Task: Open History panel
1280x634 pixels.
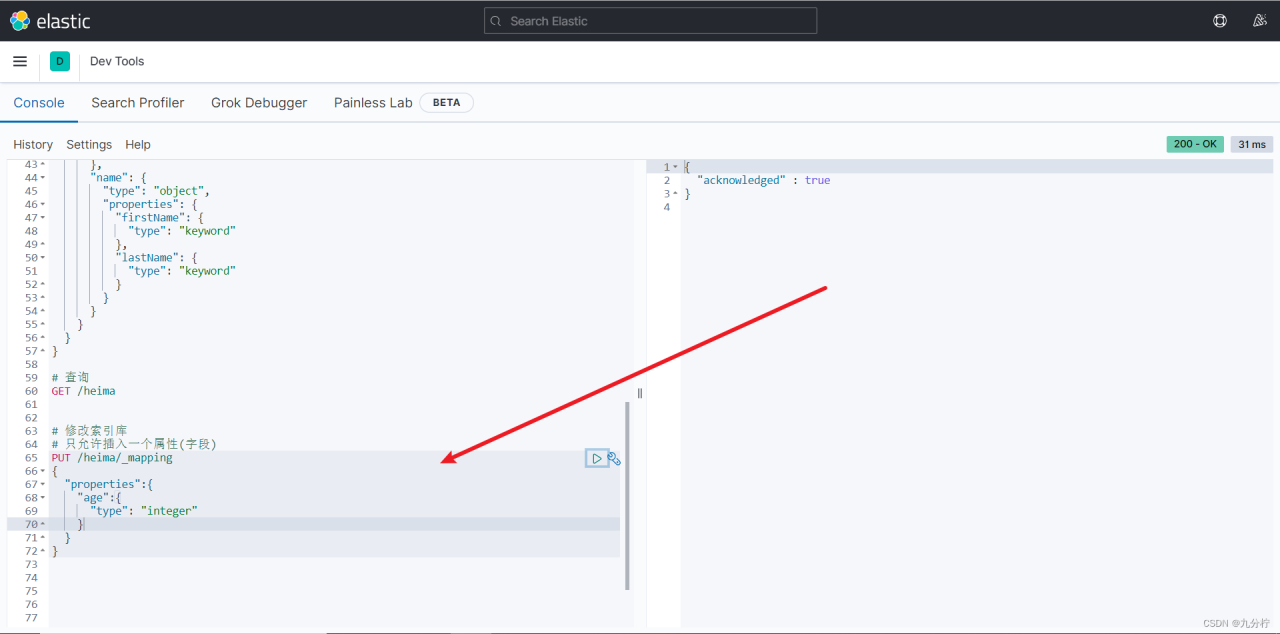Action: click(x=33, y=145)
